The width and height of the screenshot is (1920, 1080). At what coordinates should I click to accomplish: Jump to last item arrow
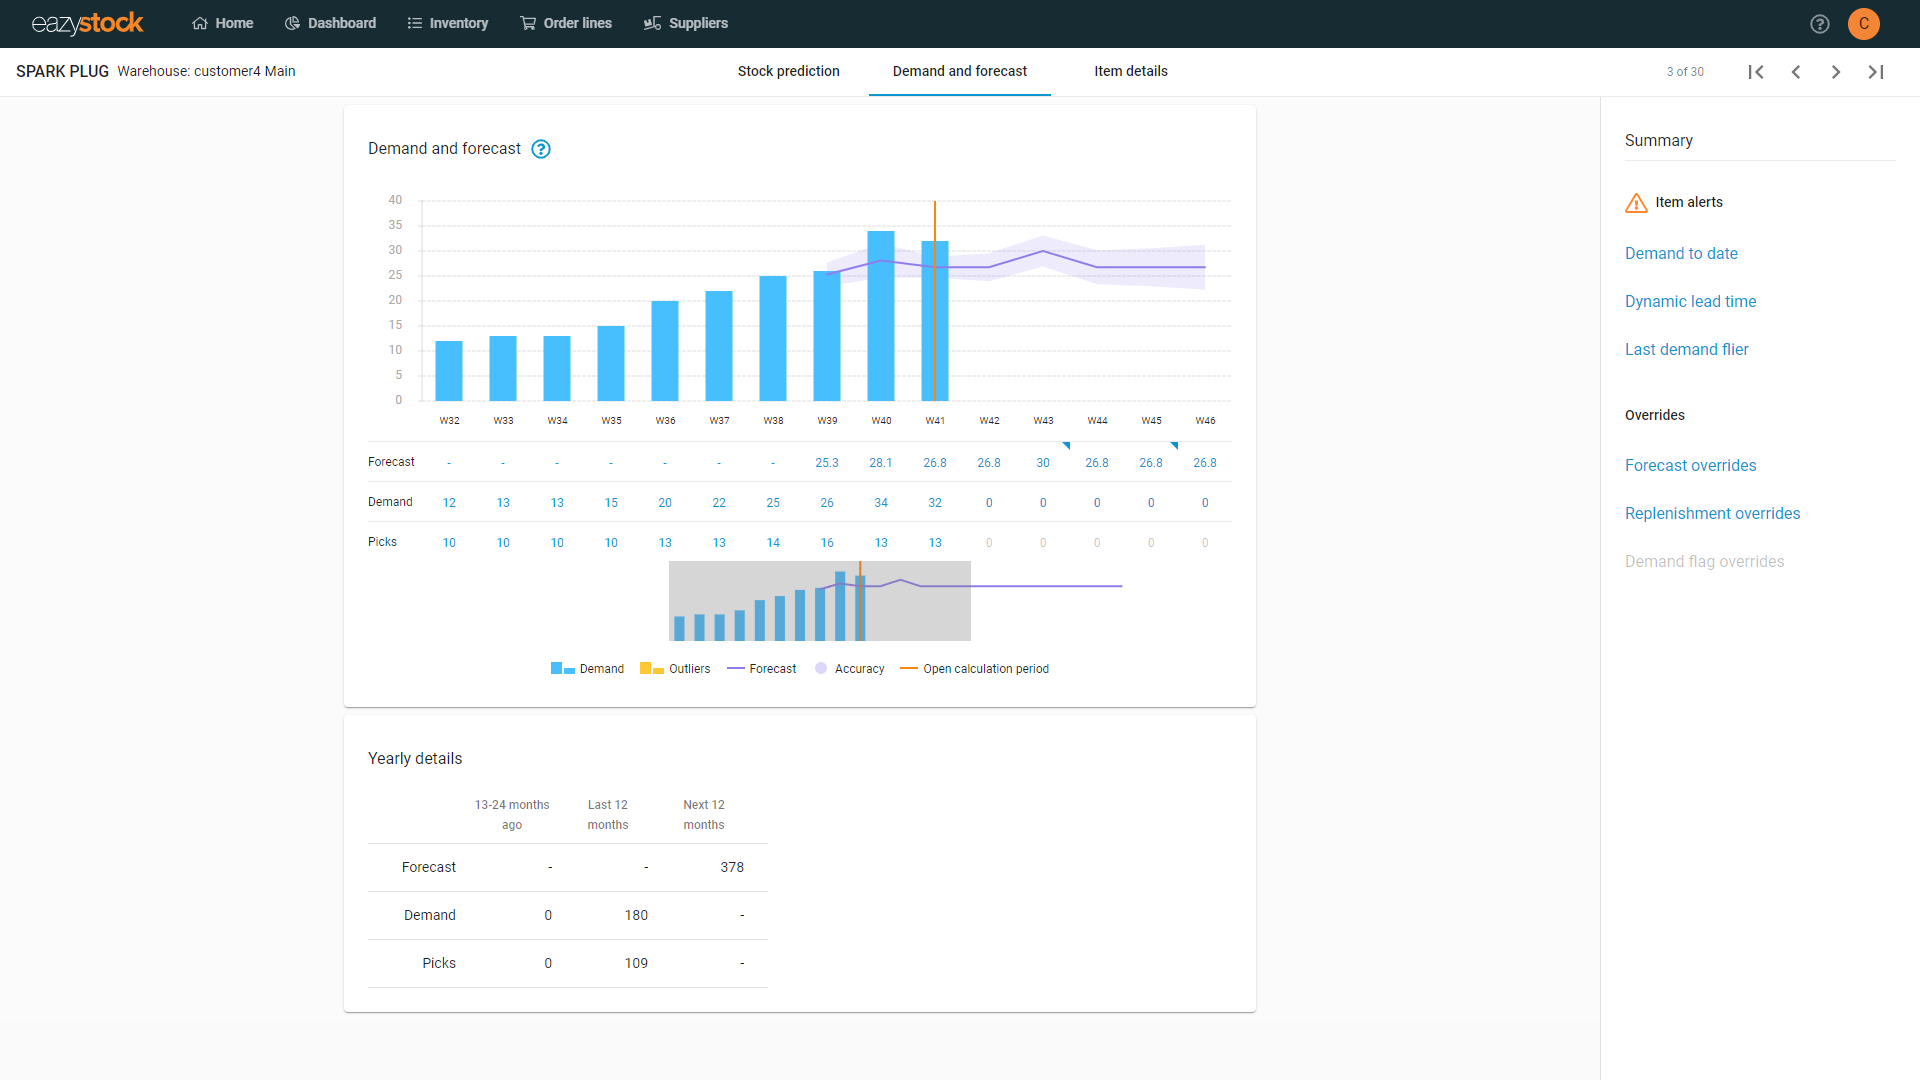(x=1876, y=72)
